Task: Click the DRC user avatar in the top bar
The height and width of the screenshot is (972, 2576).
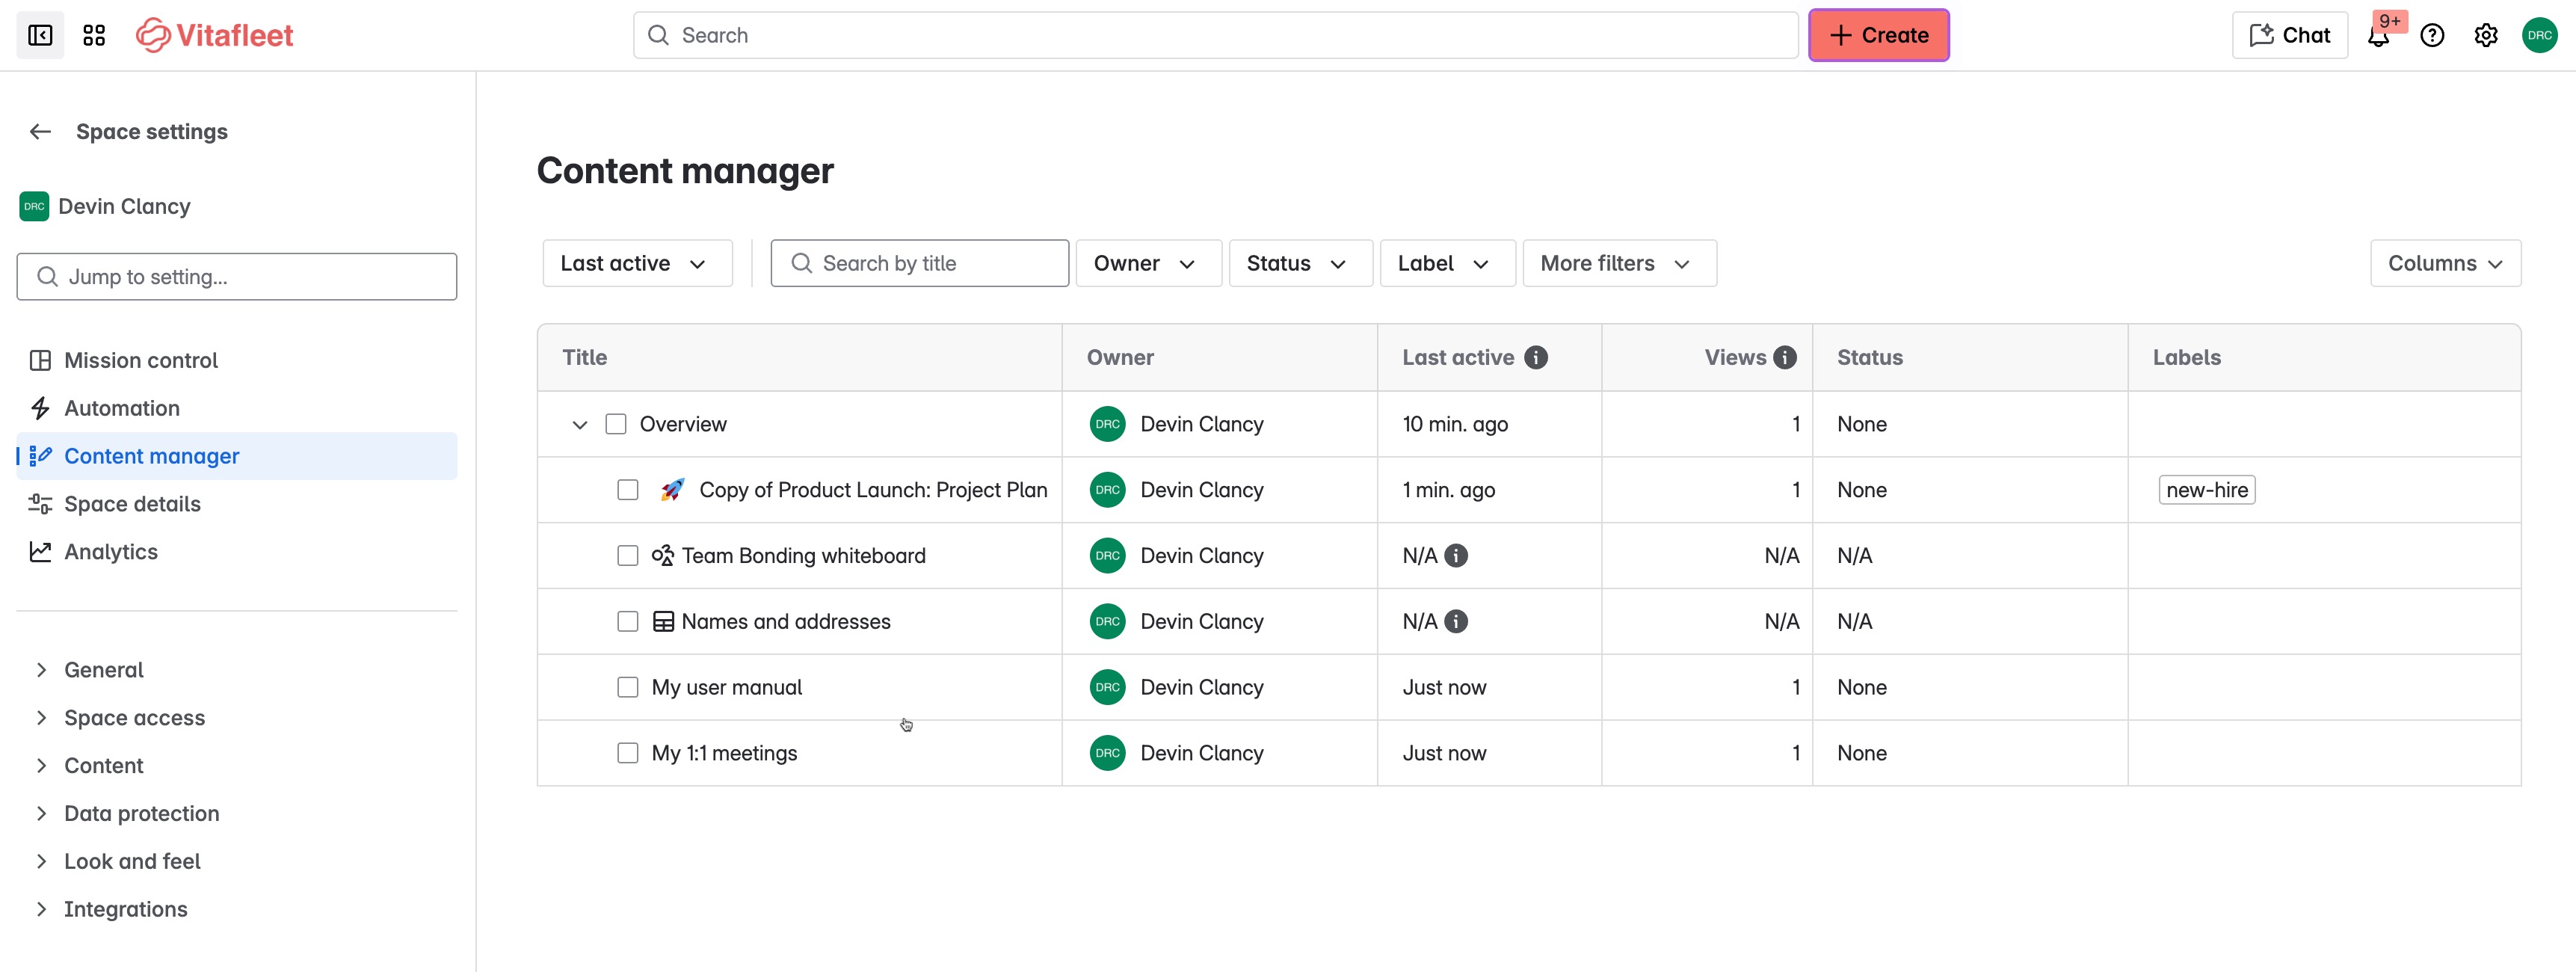Action: (x=2539, y=36)
